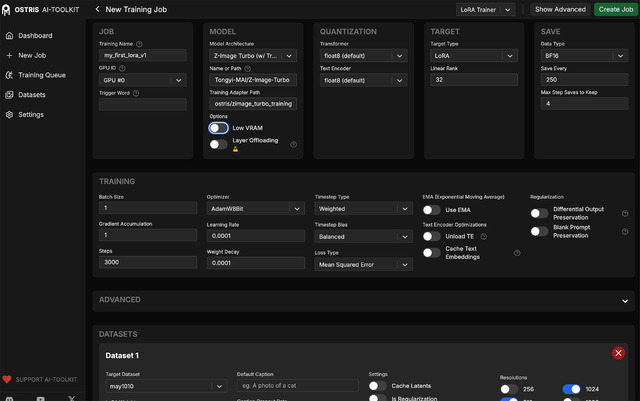
Task: Open the GPU ID dropdown
Action: (x=142, y=80)
